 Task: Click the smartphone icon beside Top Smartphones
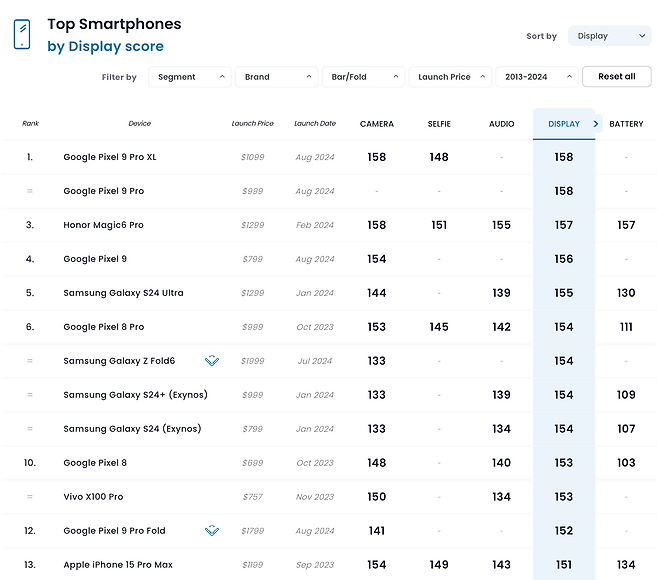(22, 34)
